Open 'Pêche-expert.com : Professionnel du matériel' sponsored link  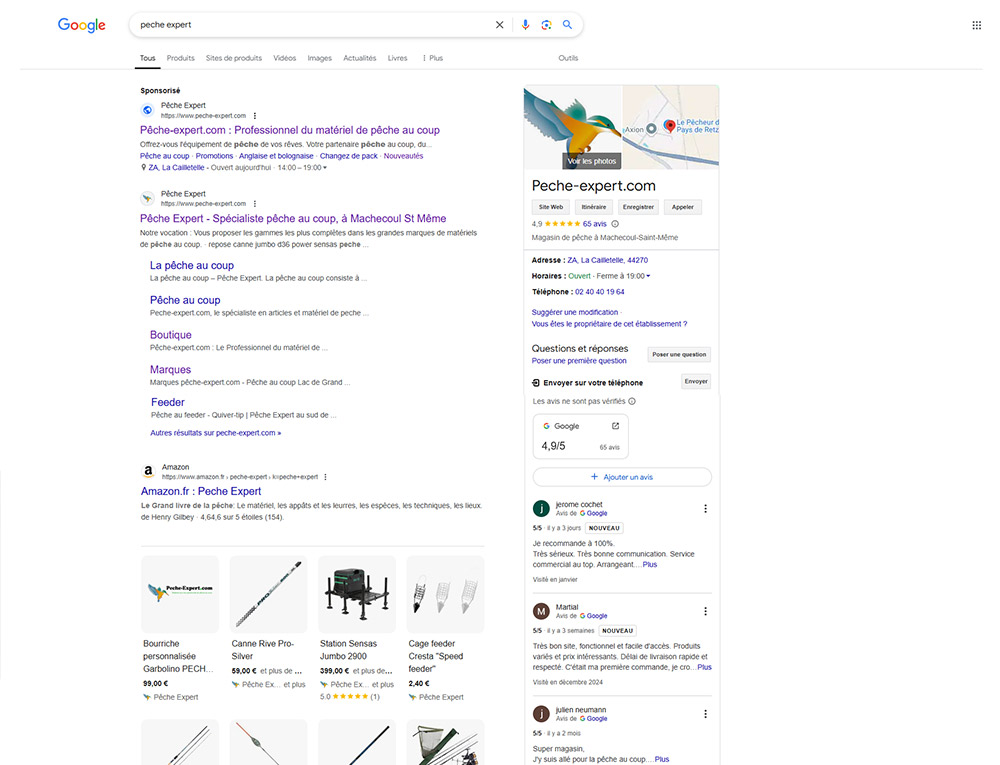(290, 130)
